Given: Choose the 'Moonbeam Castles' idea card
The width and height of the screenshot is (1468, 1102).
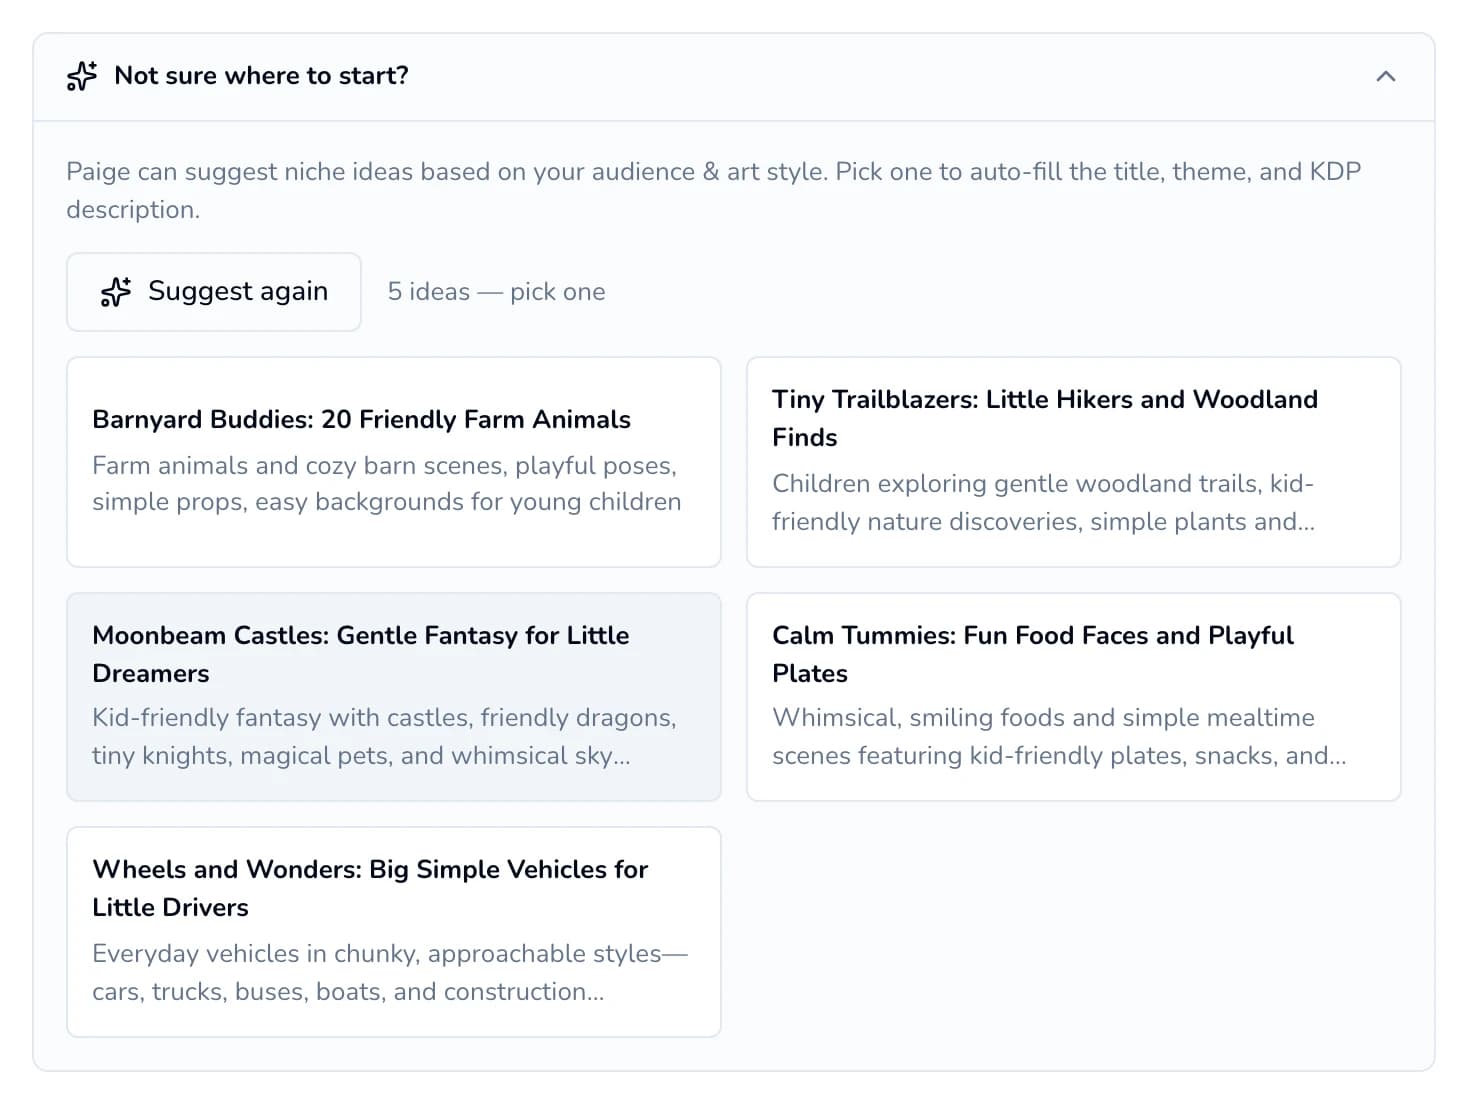Looking at the screenshot, I should pos(394,697).
